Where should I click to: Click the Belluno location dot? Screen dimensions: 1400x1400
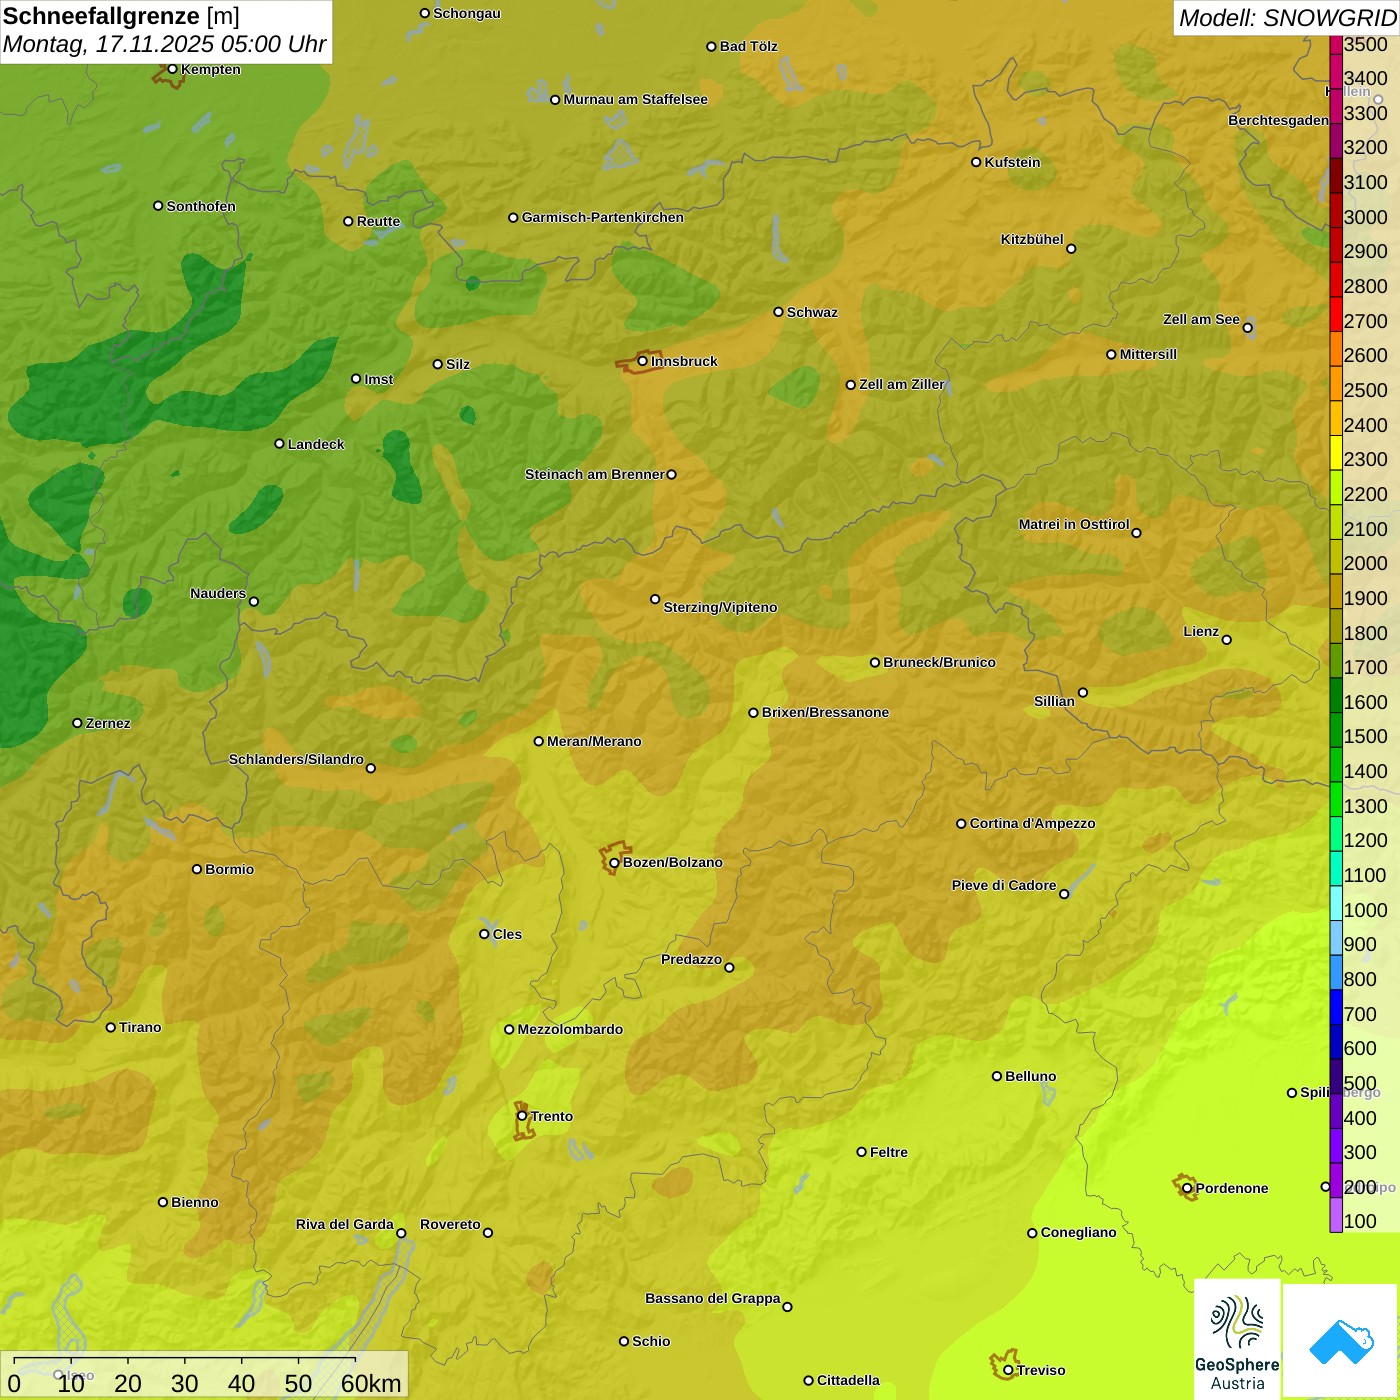[996, 1076]
